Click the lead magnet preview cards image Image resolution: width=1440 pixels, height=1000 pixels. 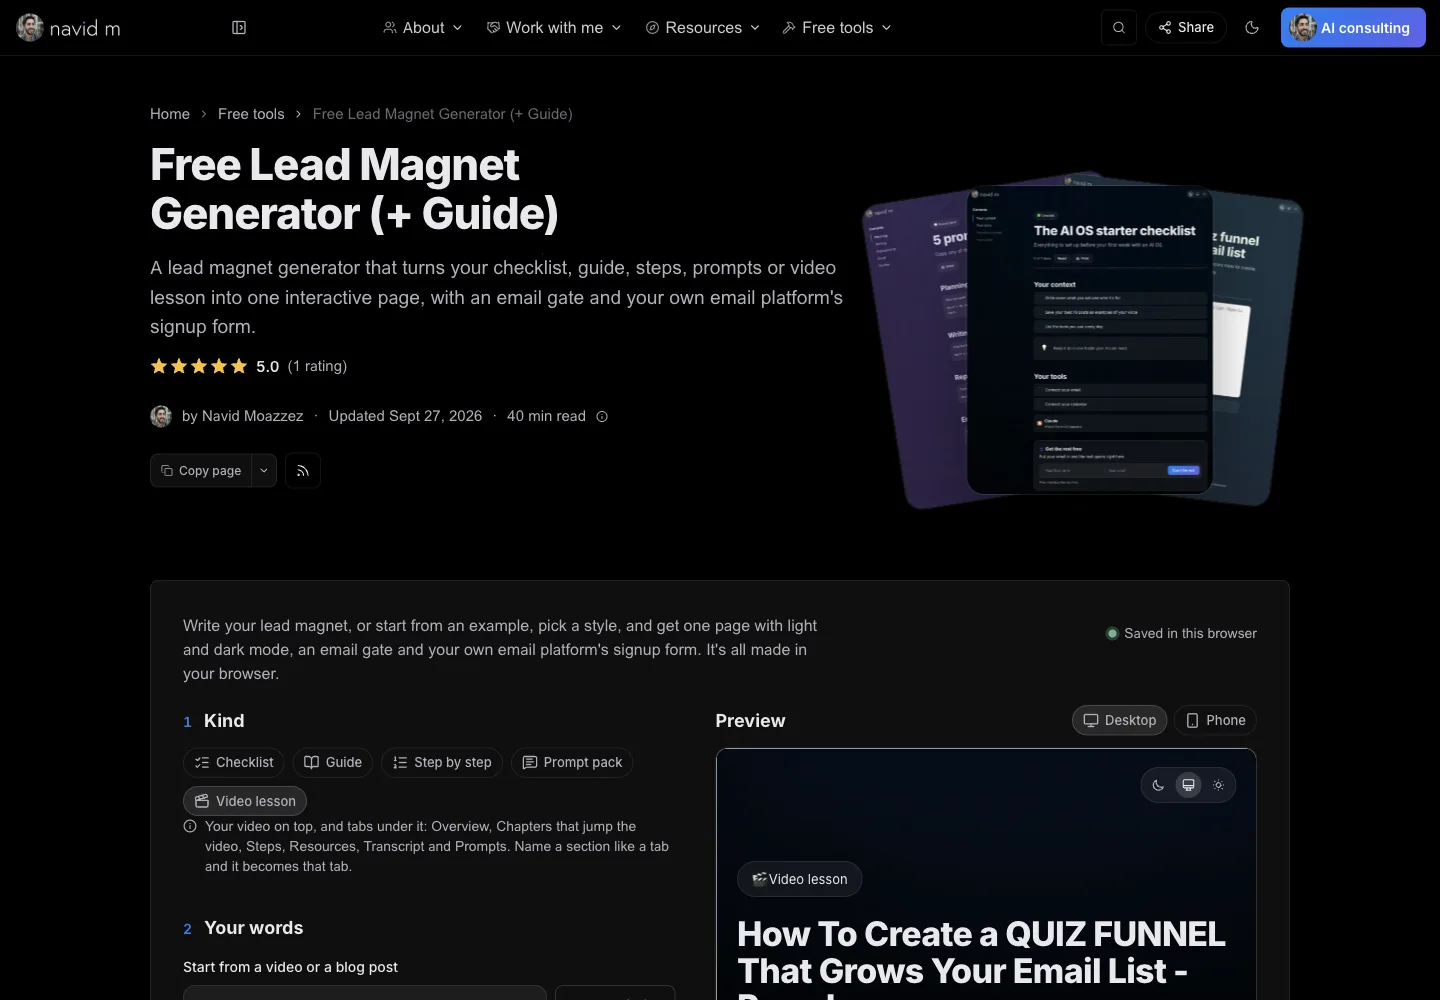click(x=1083, y=341)
